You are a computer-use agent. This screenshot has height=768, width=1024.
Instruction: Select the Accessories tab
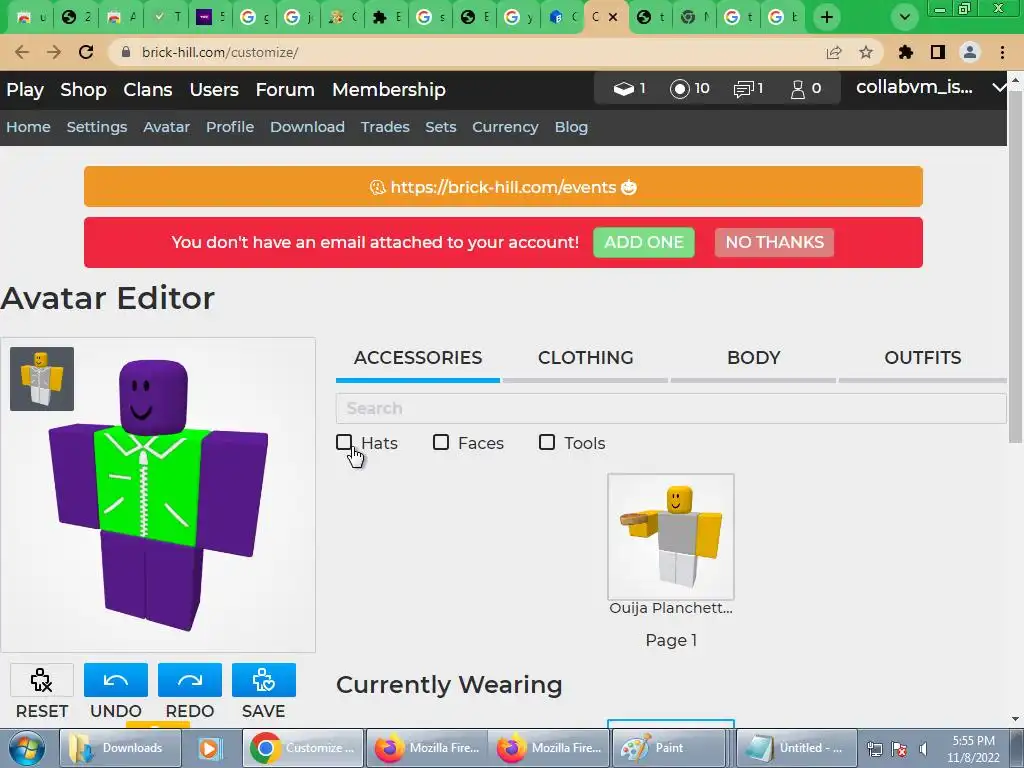point(418,358)
